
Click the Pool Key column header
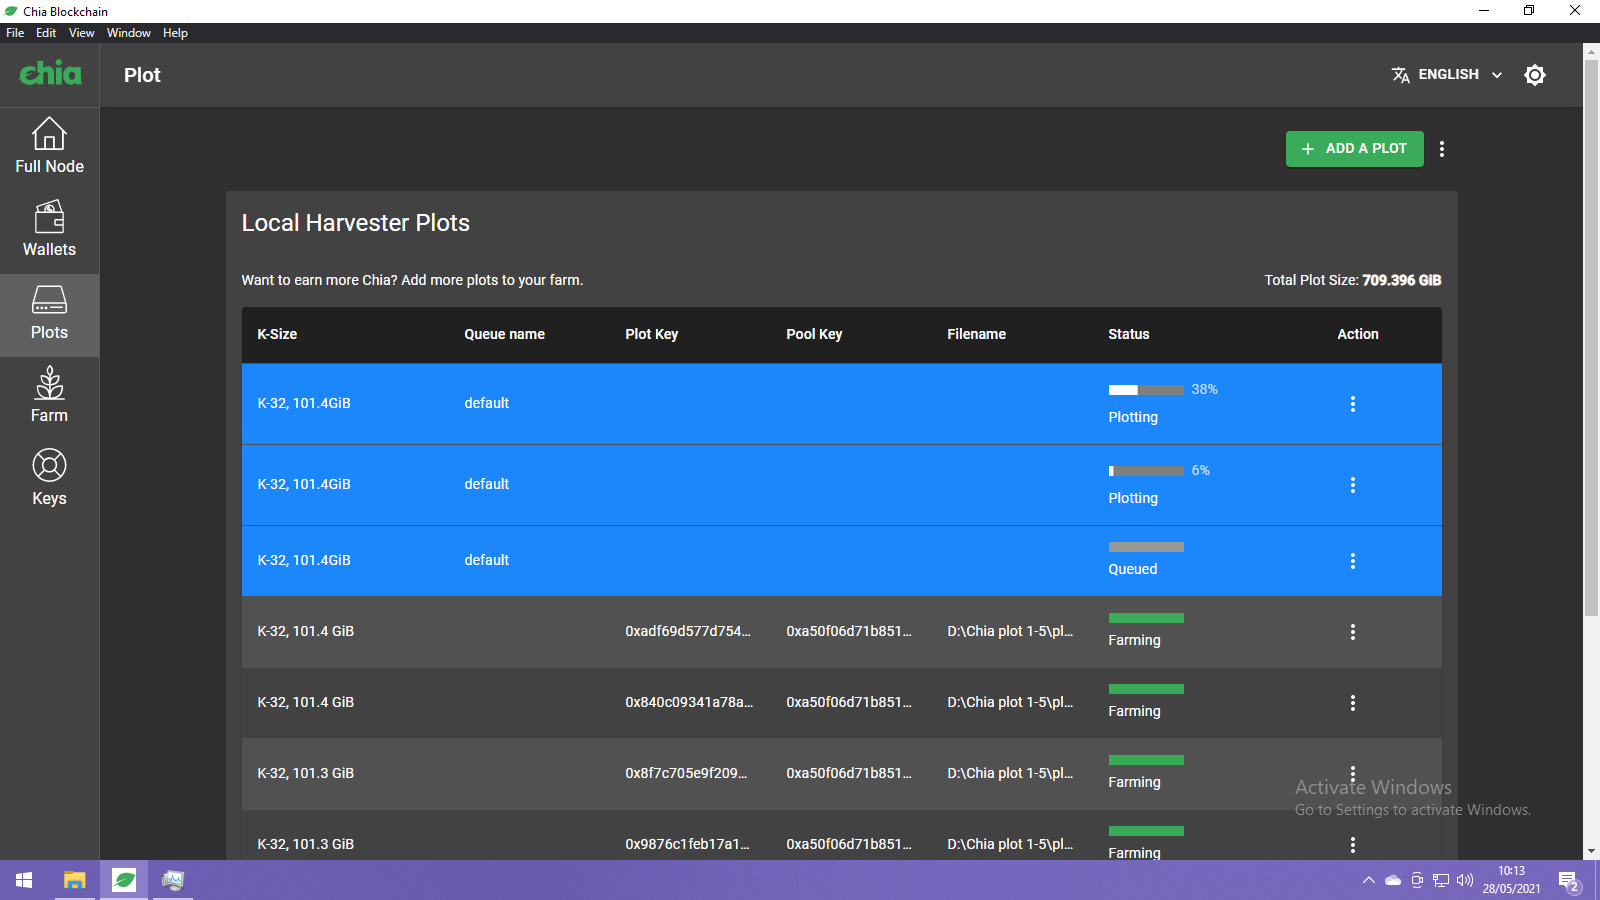tap(814, 334)
